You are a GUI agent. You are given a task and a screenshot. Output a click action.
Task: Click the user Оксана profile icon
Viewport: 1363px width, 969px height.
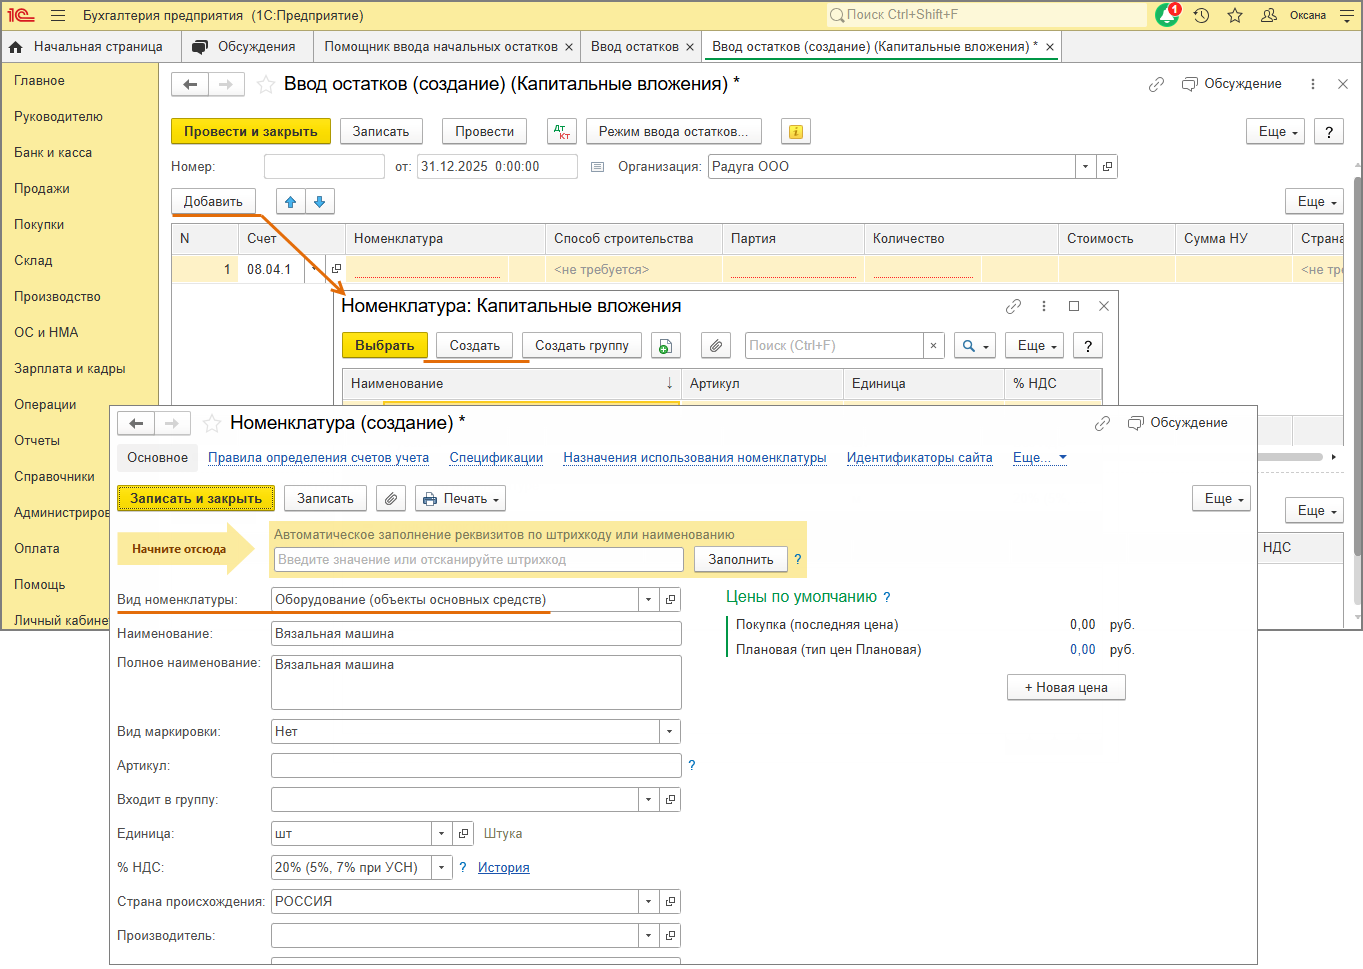1269,15
